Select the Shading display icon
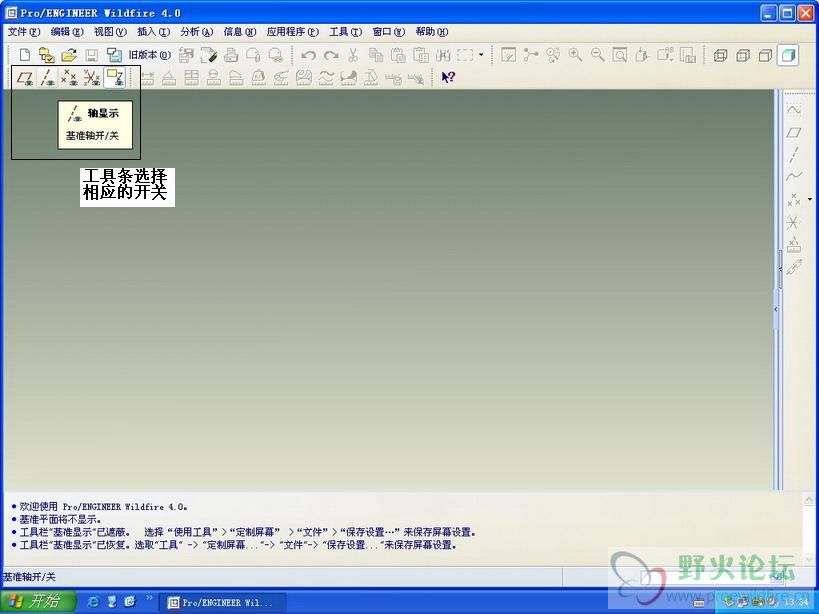The height and width of the screenshot is (614, 819). point(788,54)
